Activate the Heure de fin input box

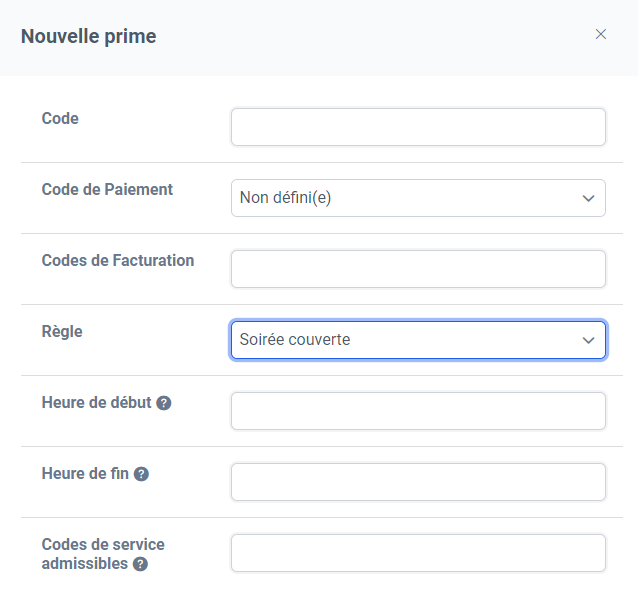tap(418, 482)
